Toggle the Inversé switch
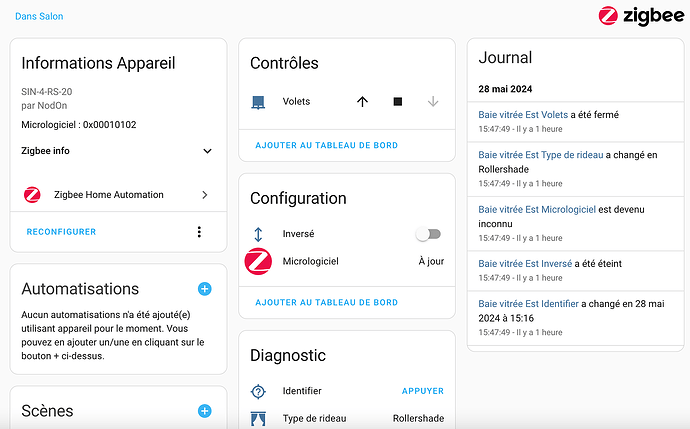Viewport: 690px width, 429px height. point(428,234)
